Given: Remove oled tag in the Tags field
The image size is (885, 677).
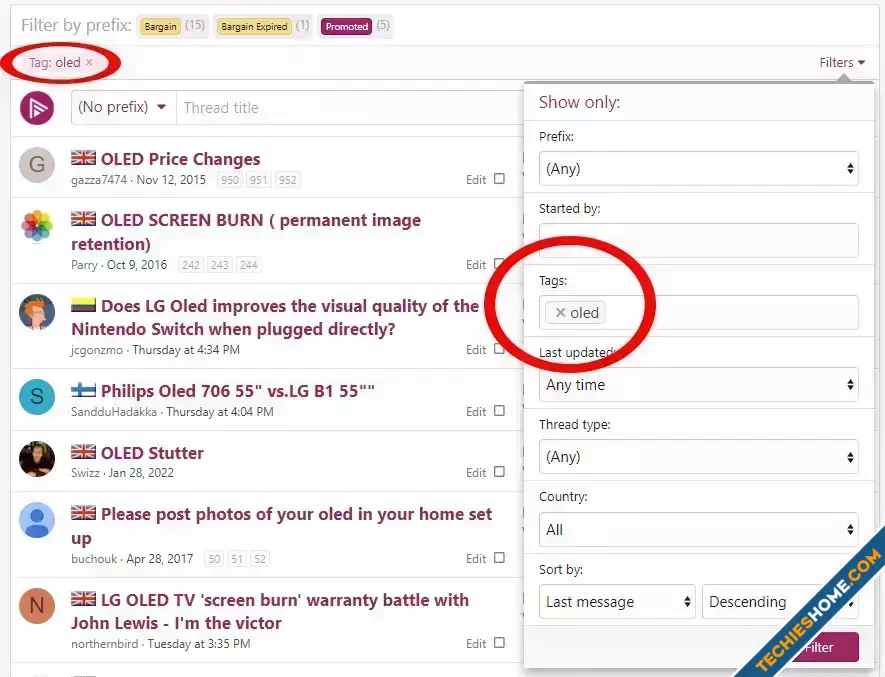Looking at the screenshot, I should point(560,312).
